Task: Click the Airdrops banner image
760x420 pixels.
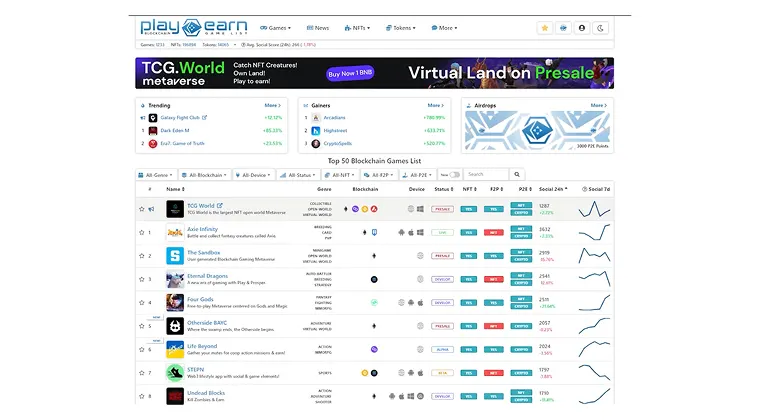Action: (538, 130)
